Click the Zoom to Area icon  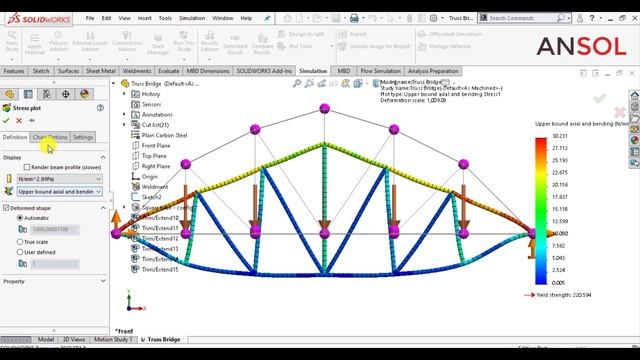[x=309, y=84]
